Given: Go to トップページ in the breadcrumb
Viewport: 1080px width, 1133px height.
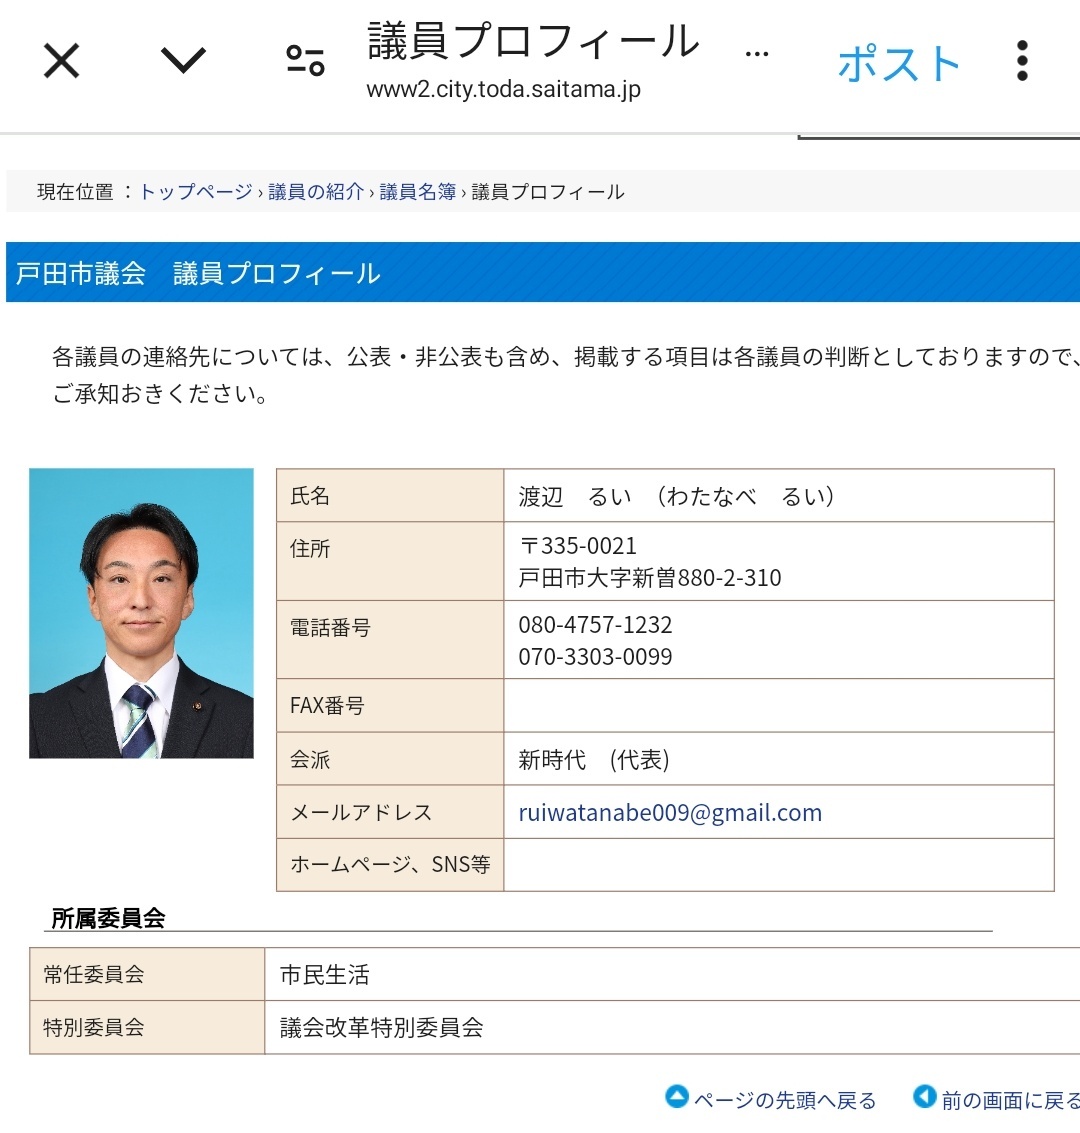Looking at the screenshot, I should click(195, 192).
